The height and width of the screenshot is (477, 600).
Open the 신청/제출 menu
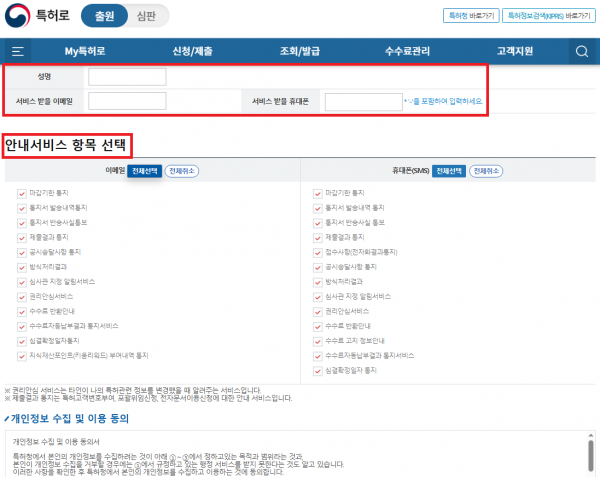(x=194, y=51)
